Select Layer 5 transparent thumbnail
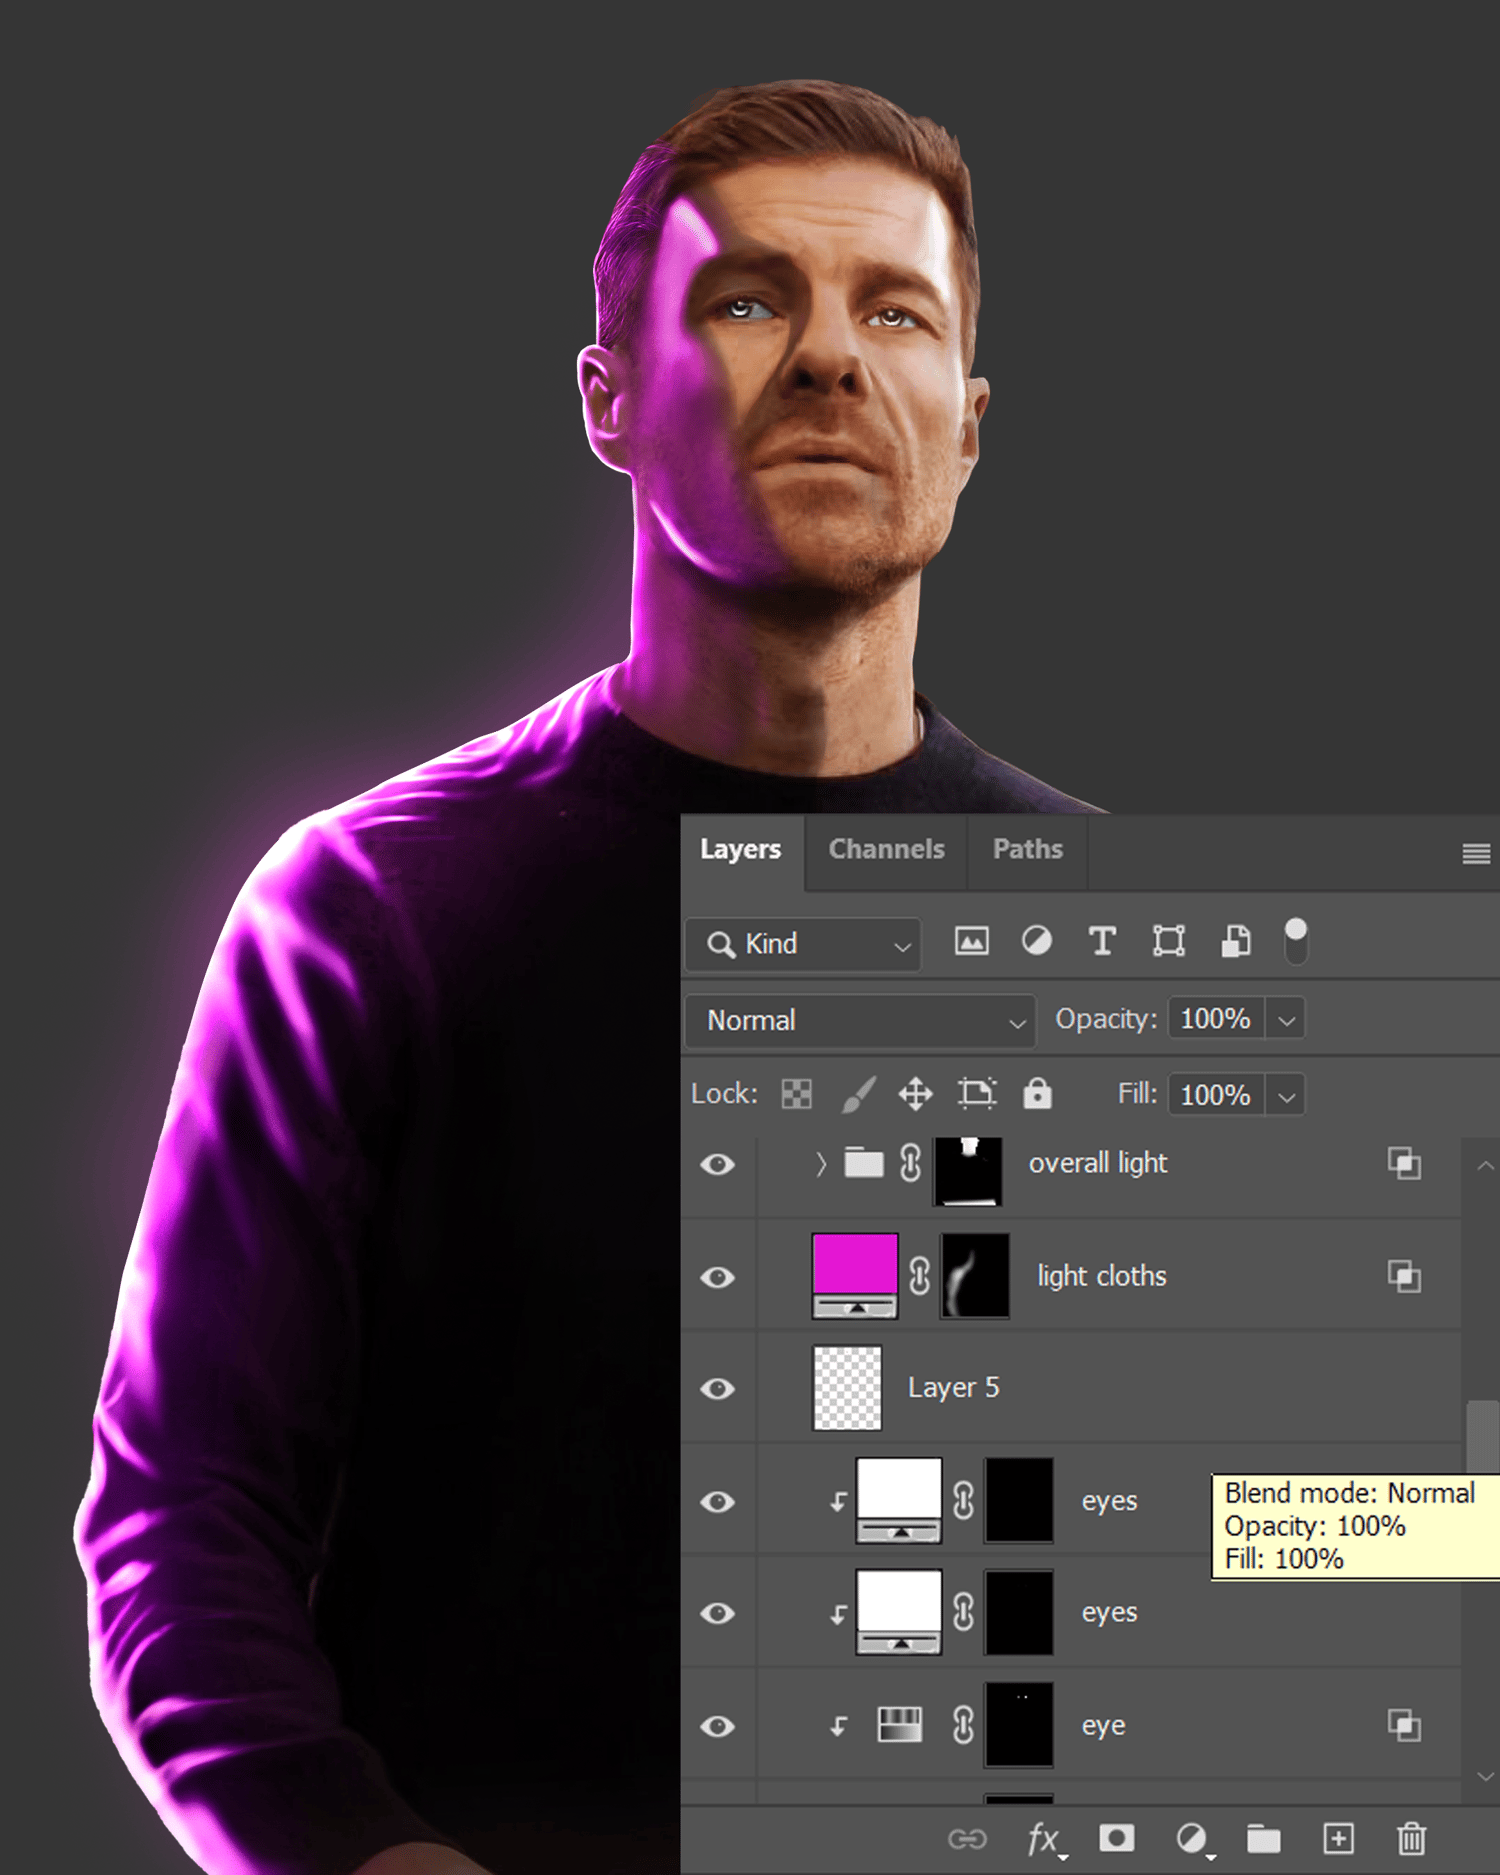This screenshot has height=1875, width=1500. (x=847, y=1388)
